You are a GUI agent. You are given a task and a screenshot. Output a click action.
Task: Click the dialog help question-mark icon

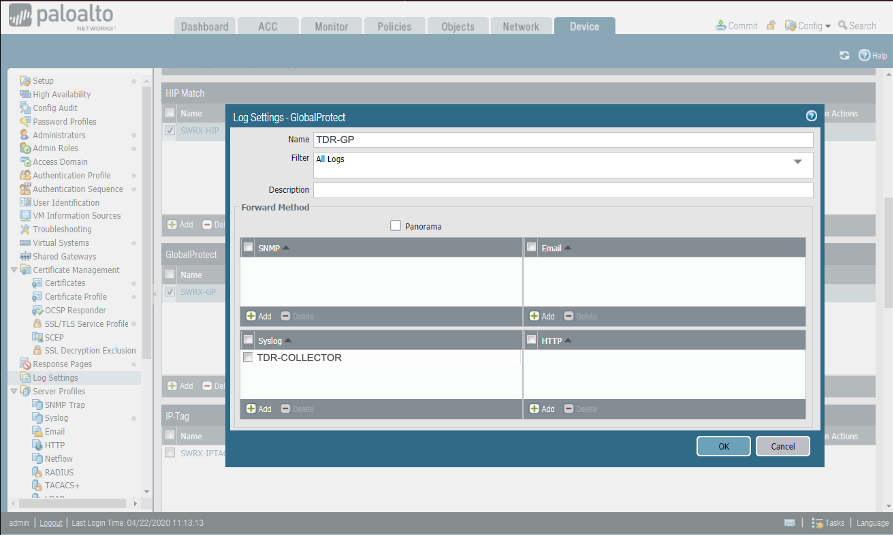tap(812, 116)
